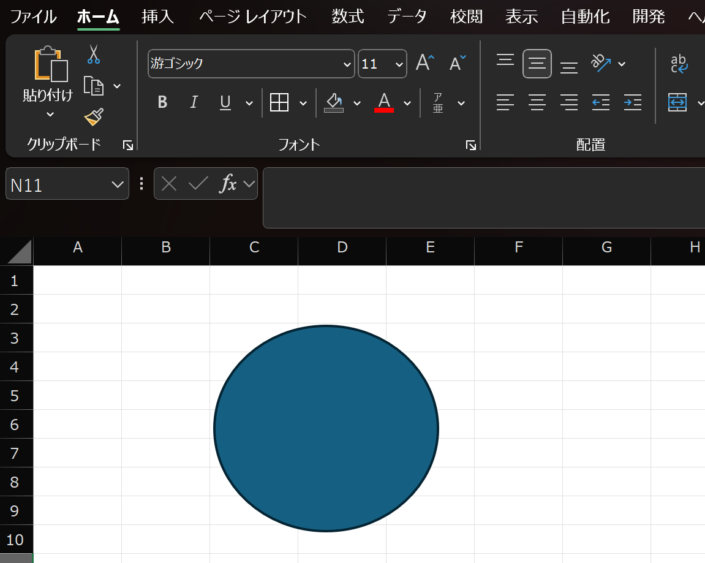Switch to the 挿入 tab
This screenshot has height=563, width=705.
[157, 17]
